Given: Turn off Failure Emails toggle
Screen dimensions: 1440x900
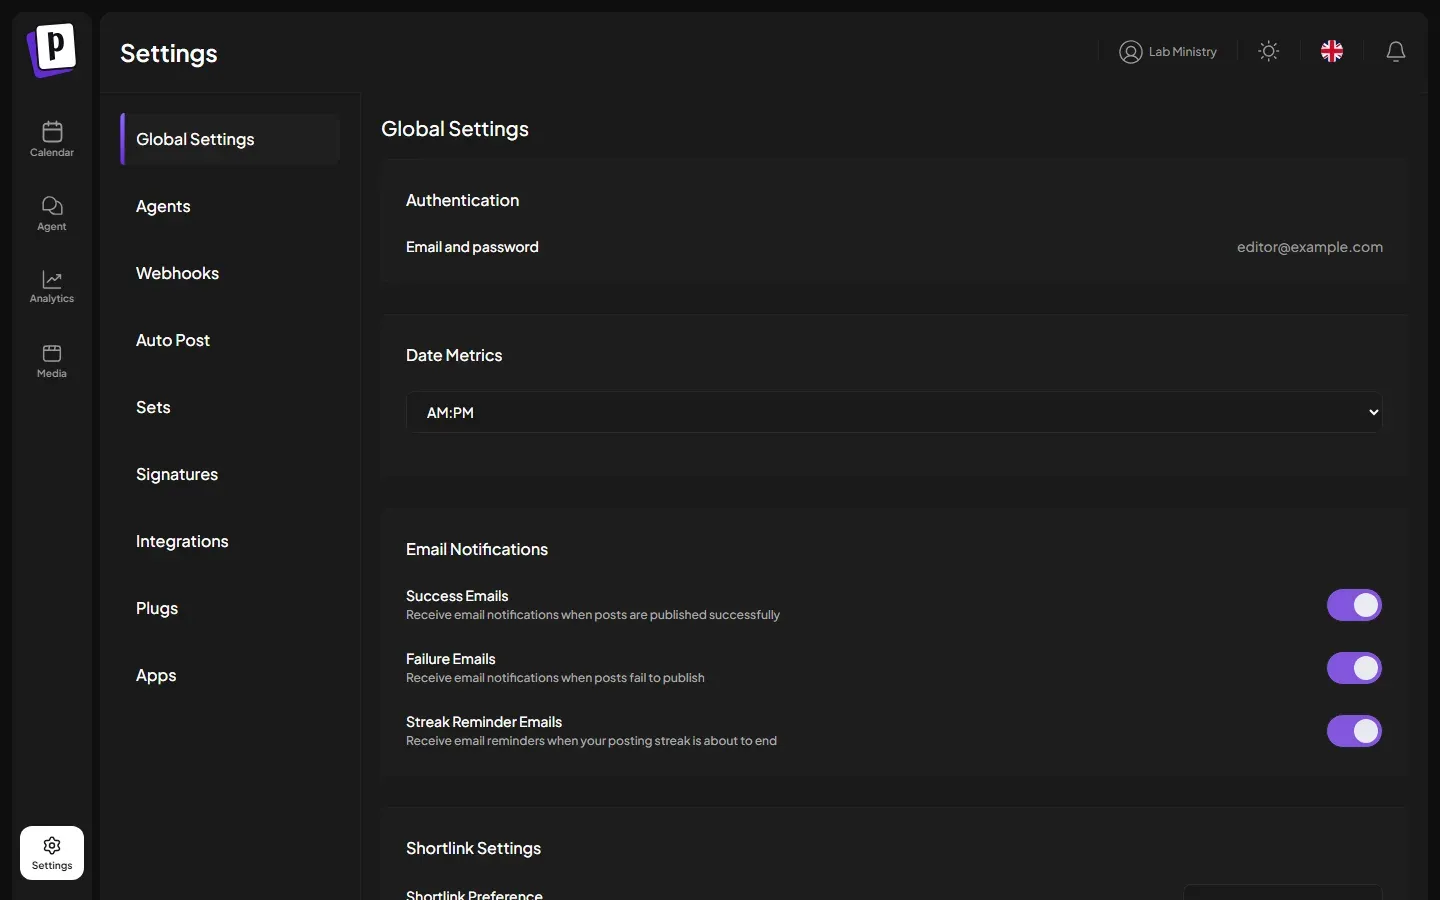Looking at the screenshot, I should click(x=1354, y=668).
